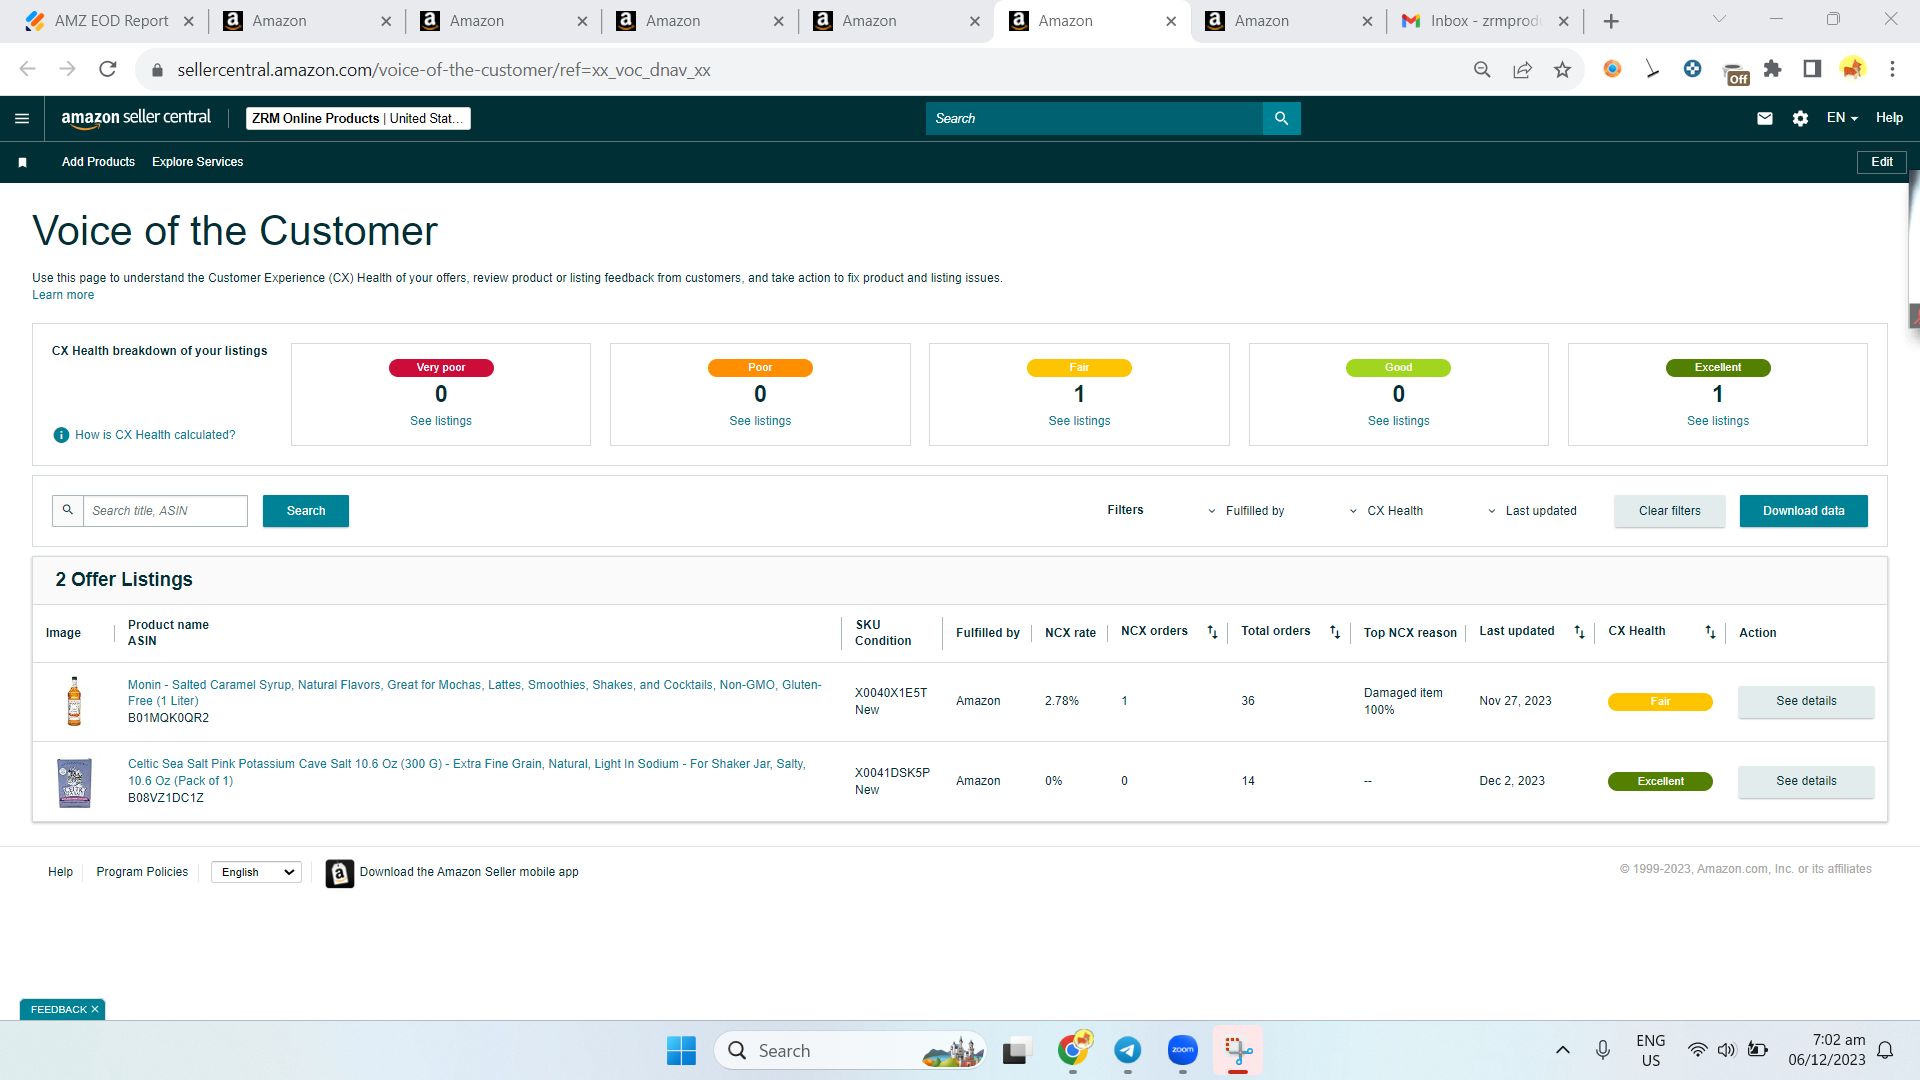
Task: Click See details for Celtic Sea Salt
Action: coord(1806,781)
